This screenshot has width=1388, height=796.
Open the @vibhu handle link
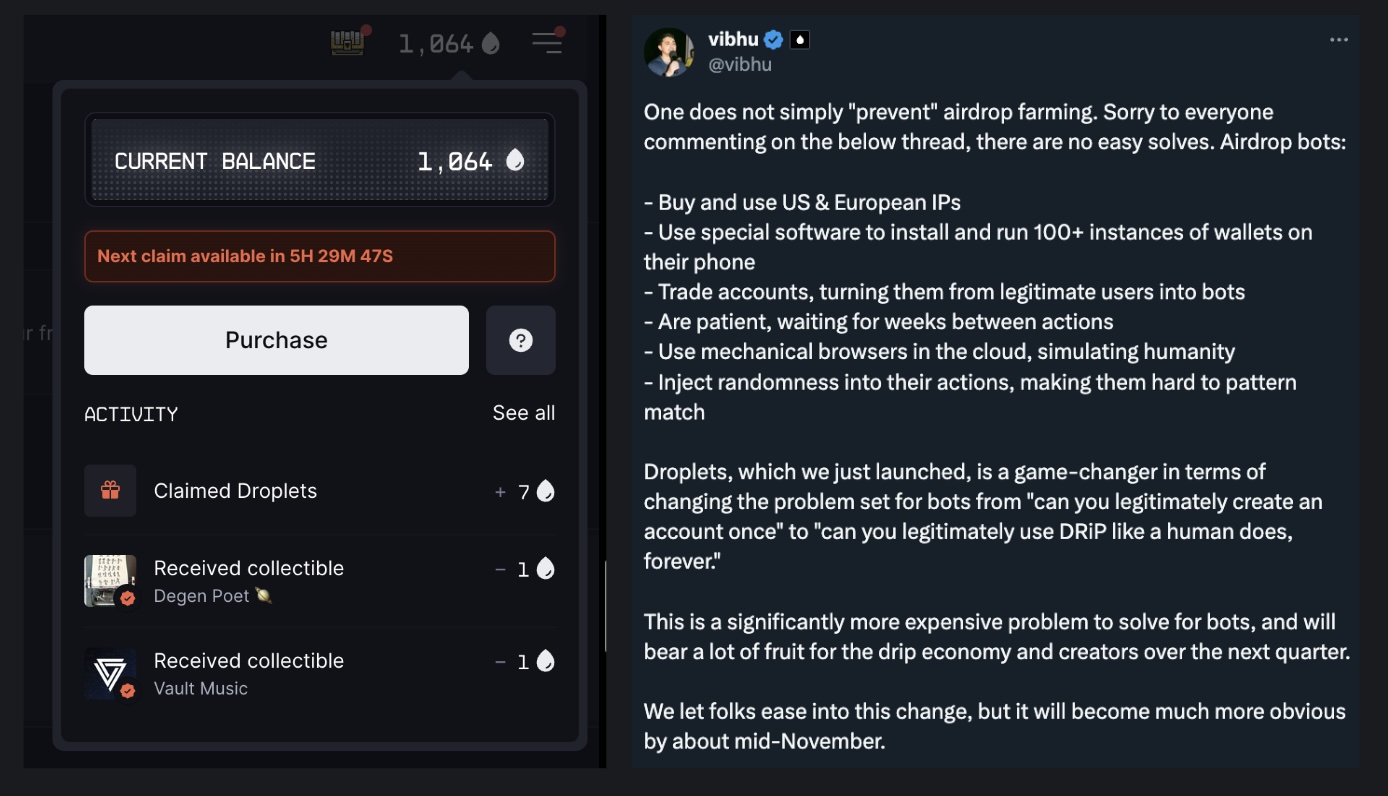pyautogui.click(x=740, y=64)
